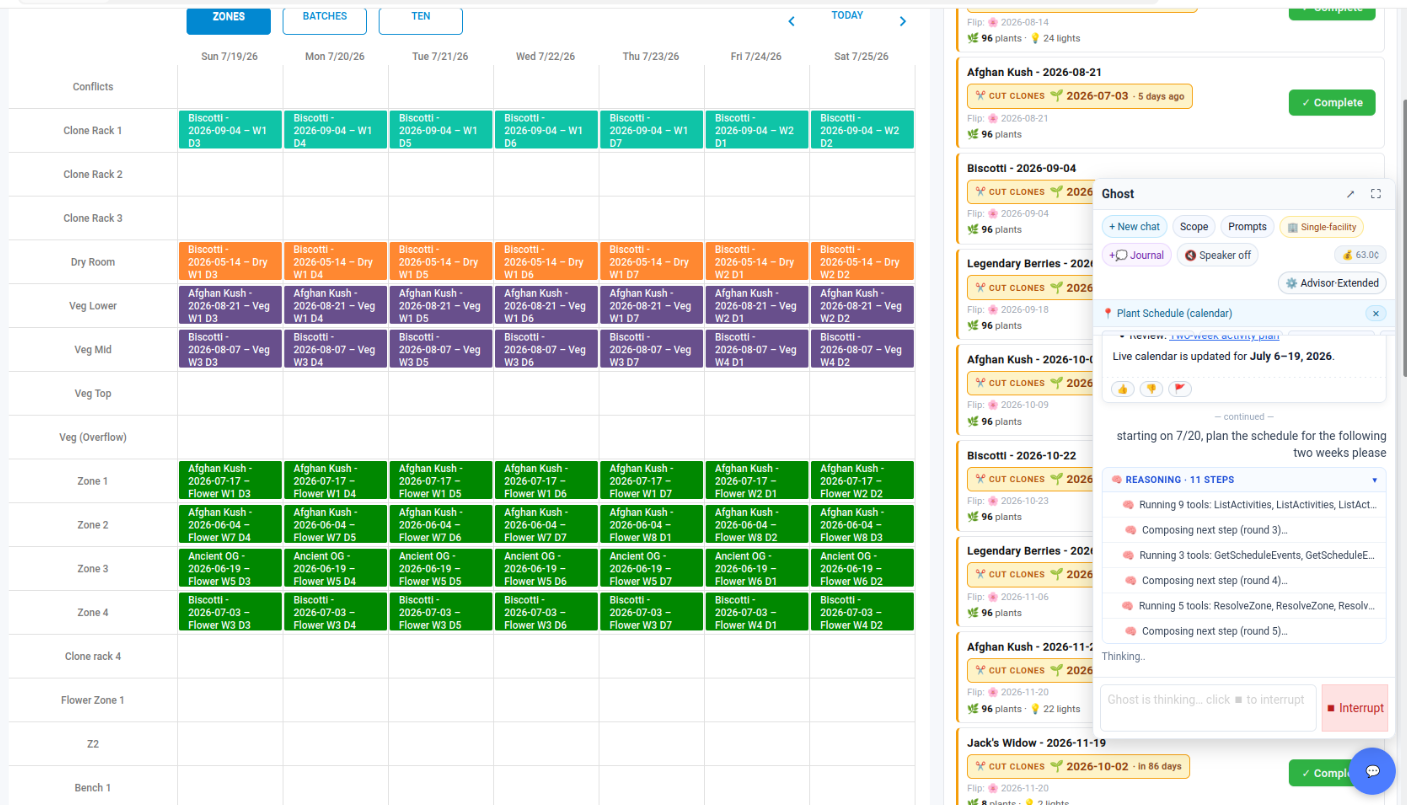
Task: Mark Afghan Kush 2026-08-21 task Complete
Action: [x=1332, y=103]
